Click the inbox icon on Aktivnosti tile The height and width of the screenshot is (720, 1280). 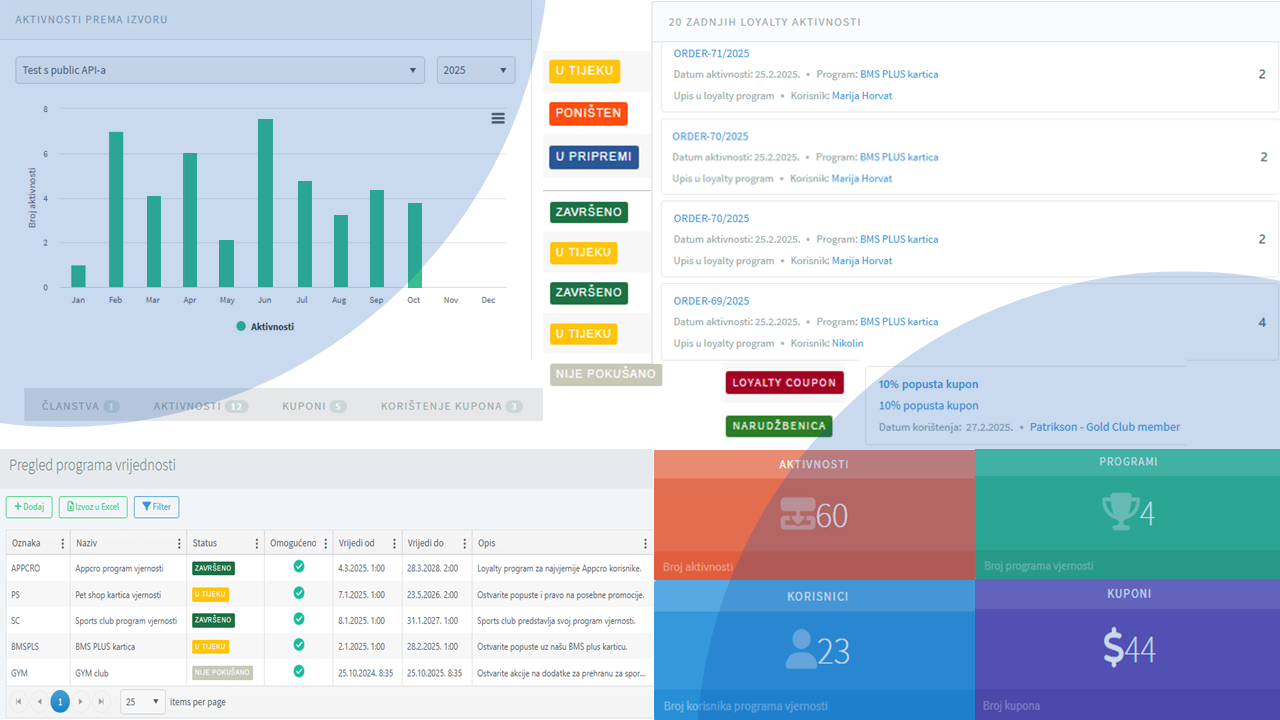click(797, 514)
